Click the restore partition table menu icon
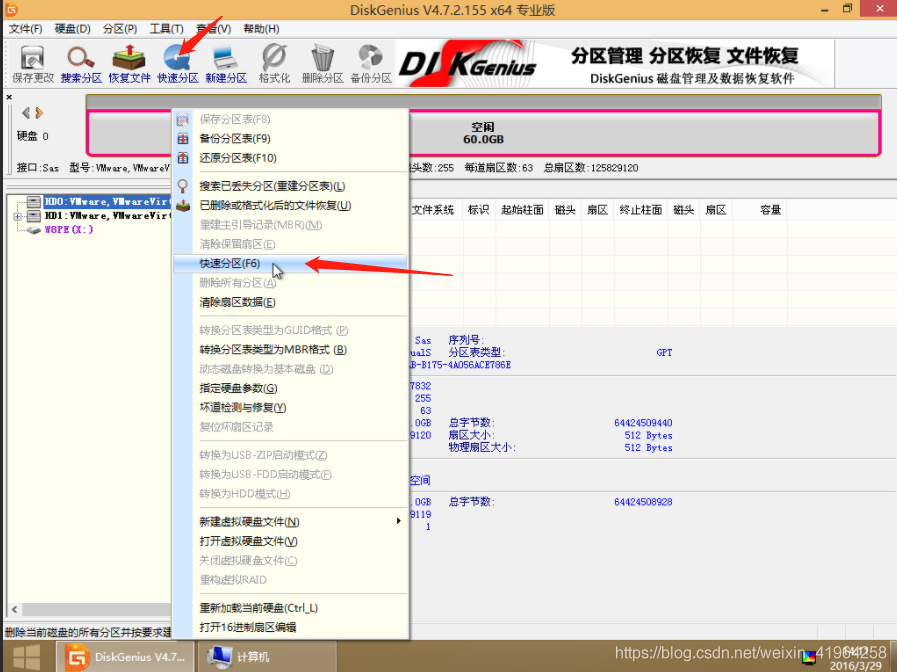Screen dimensions: 897x672 (x=182, y=158)
